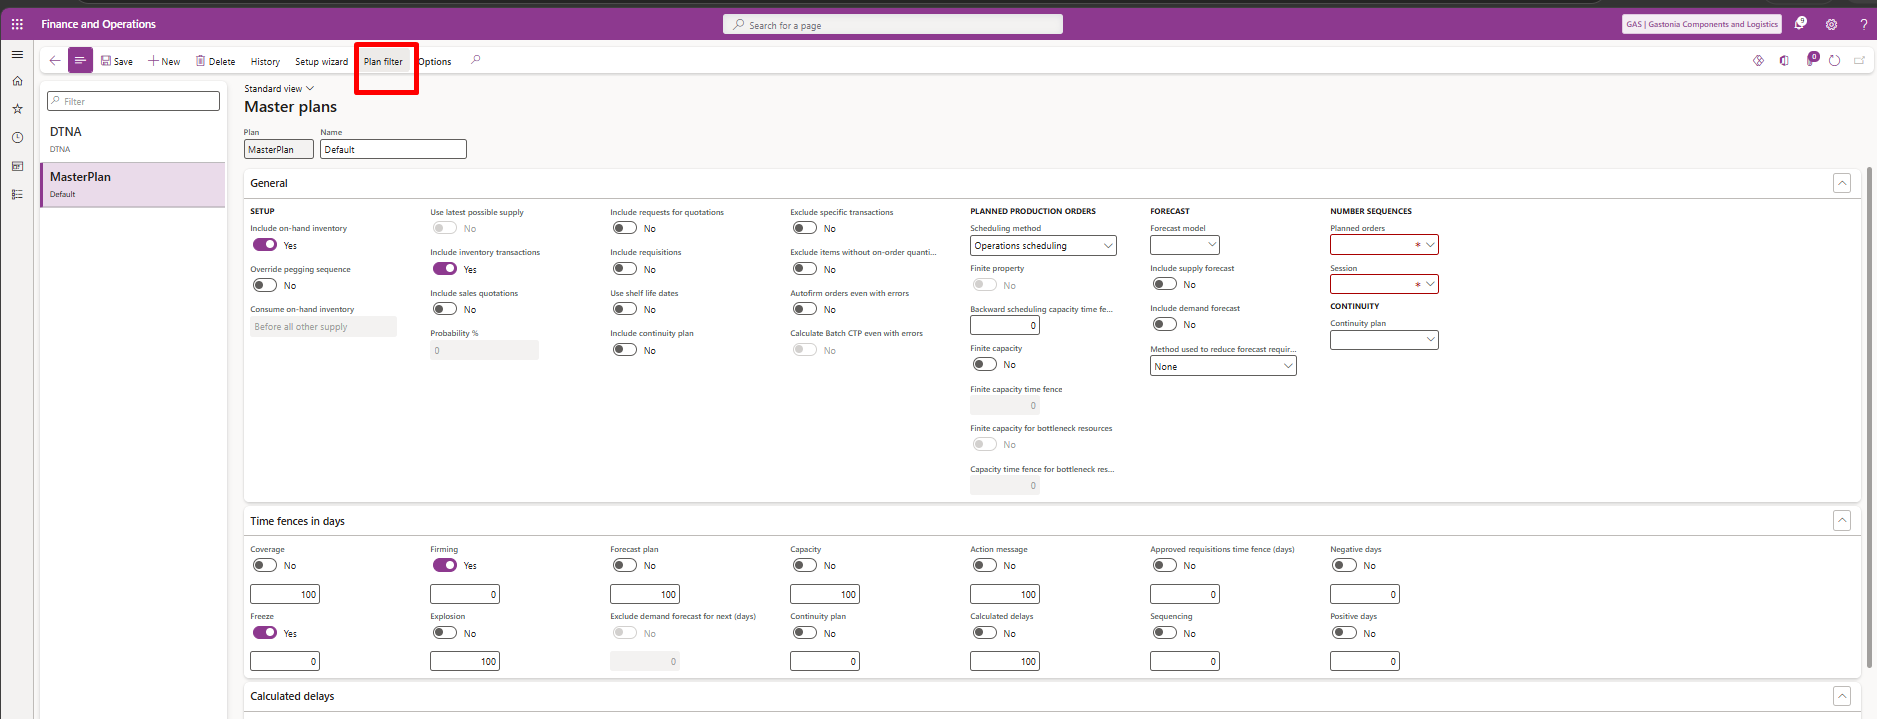1877x719 pixels.
Task: Toggle Include supply forecast switch
Action: 1164,284
